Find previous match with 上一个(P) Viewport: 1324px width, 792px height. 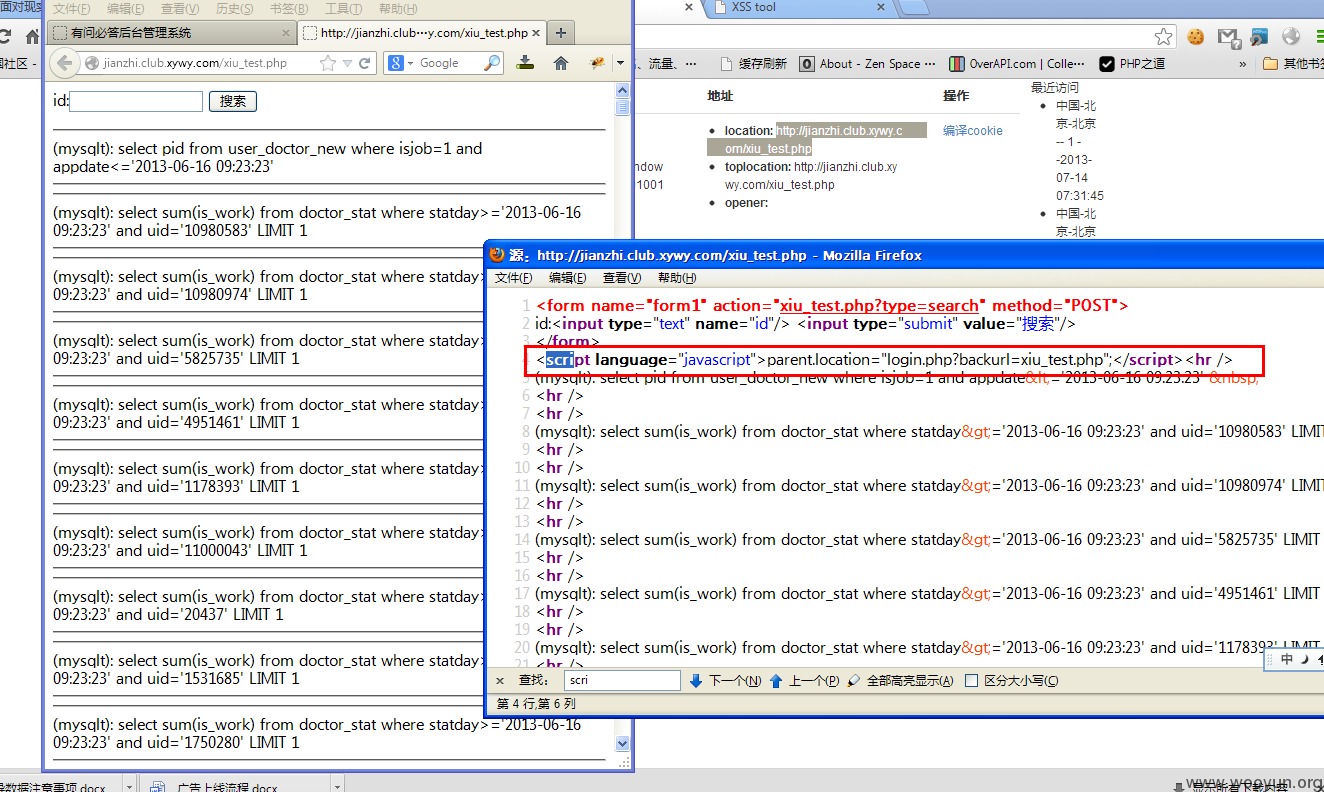(805, 681)
